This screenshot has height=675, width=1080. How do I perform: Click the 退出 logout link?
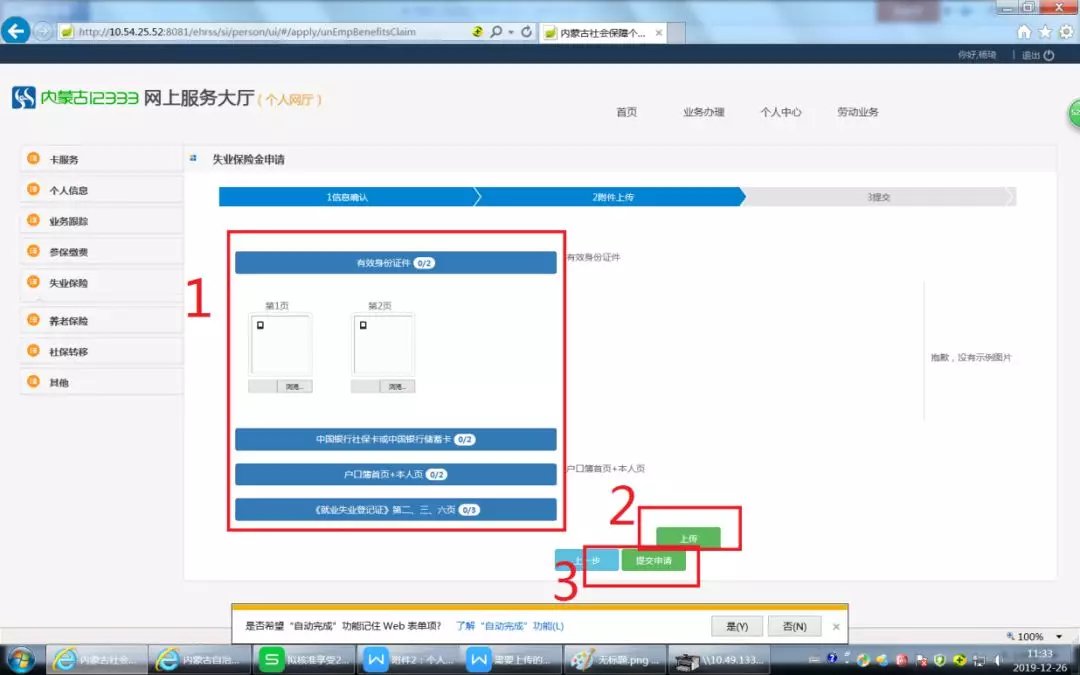click(x=1030, y=55)
